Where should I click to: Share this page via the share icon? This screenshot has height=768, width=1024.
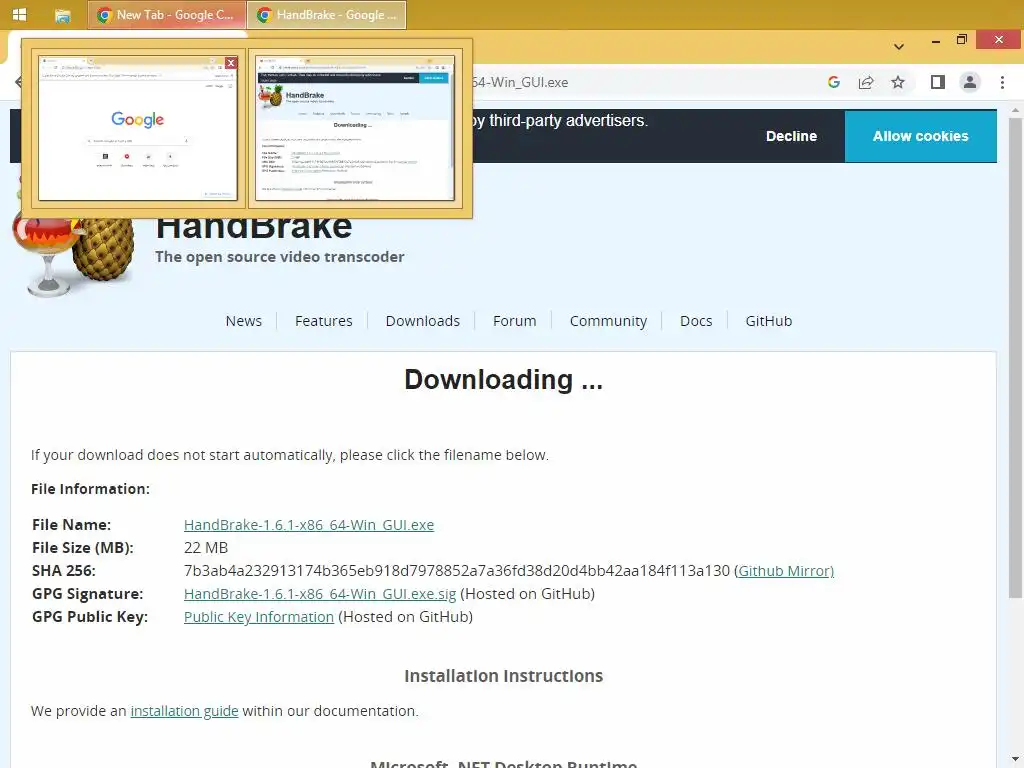coord(866,82)
